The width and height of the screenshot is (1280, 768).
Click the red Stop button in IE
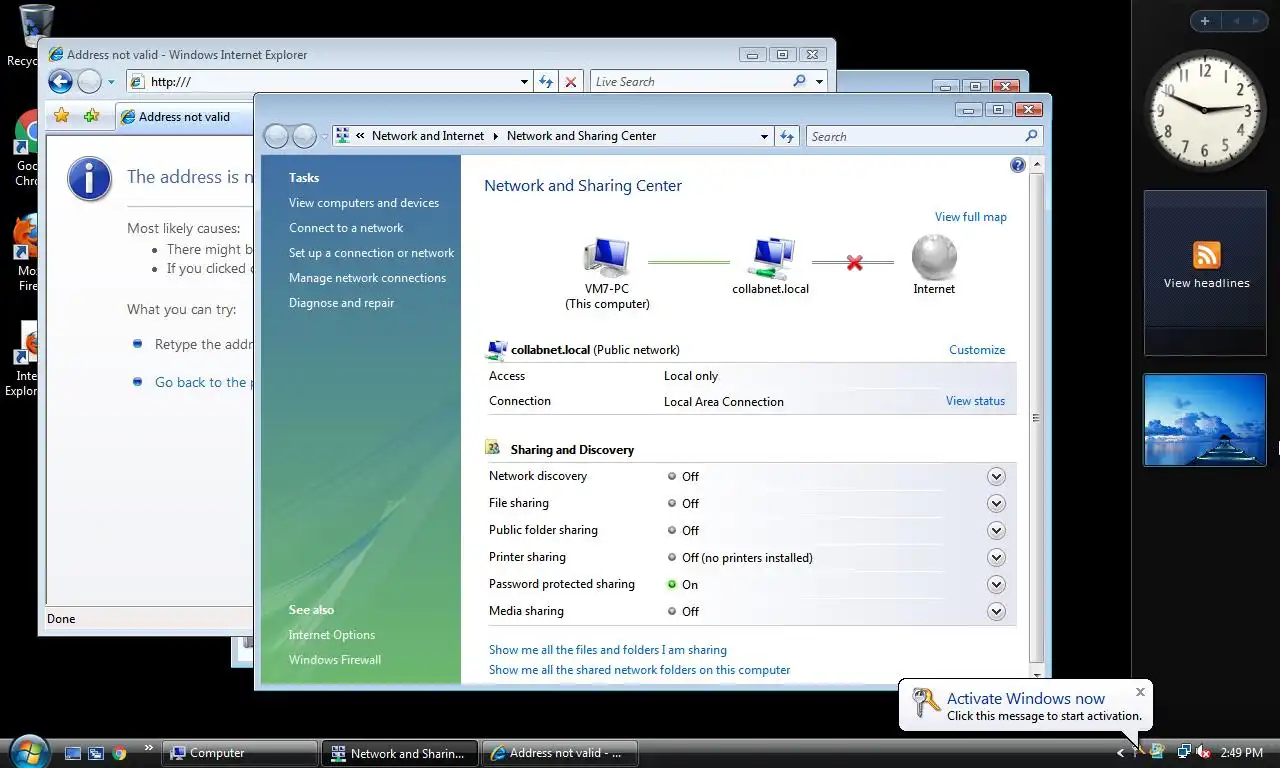pos(571,82)
